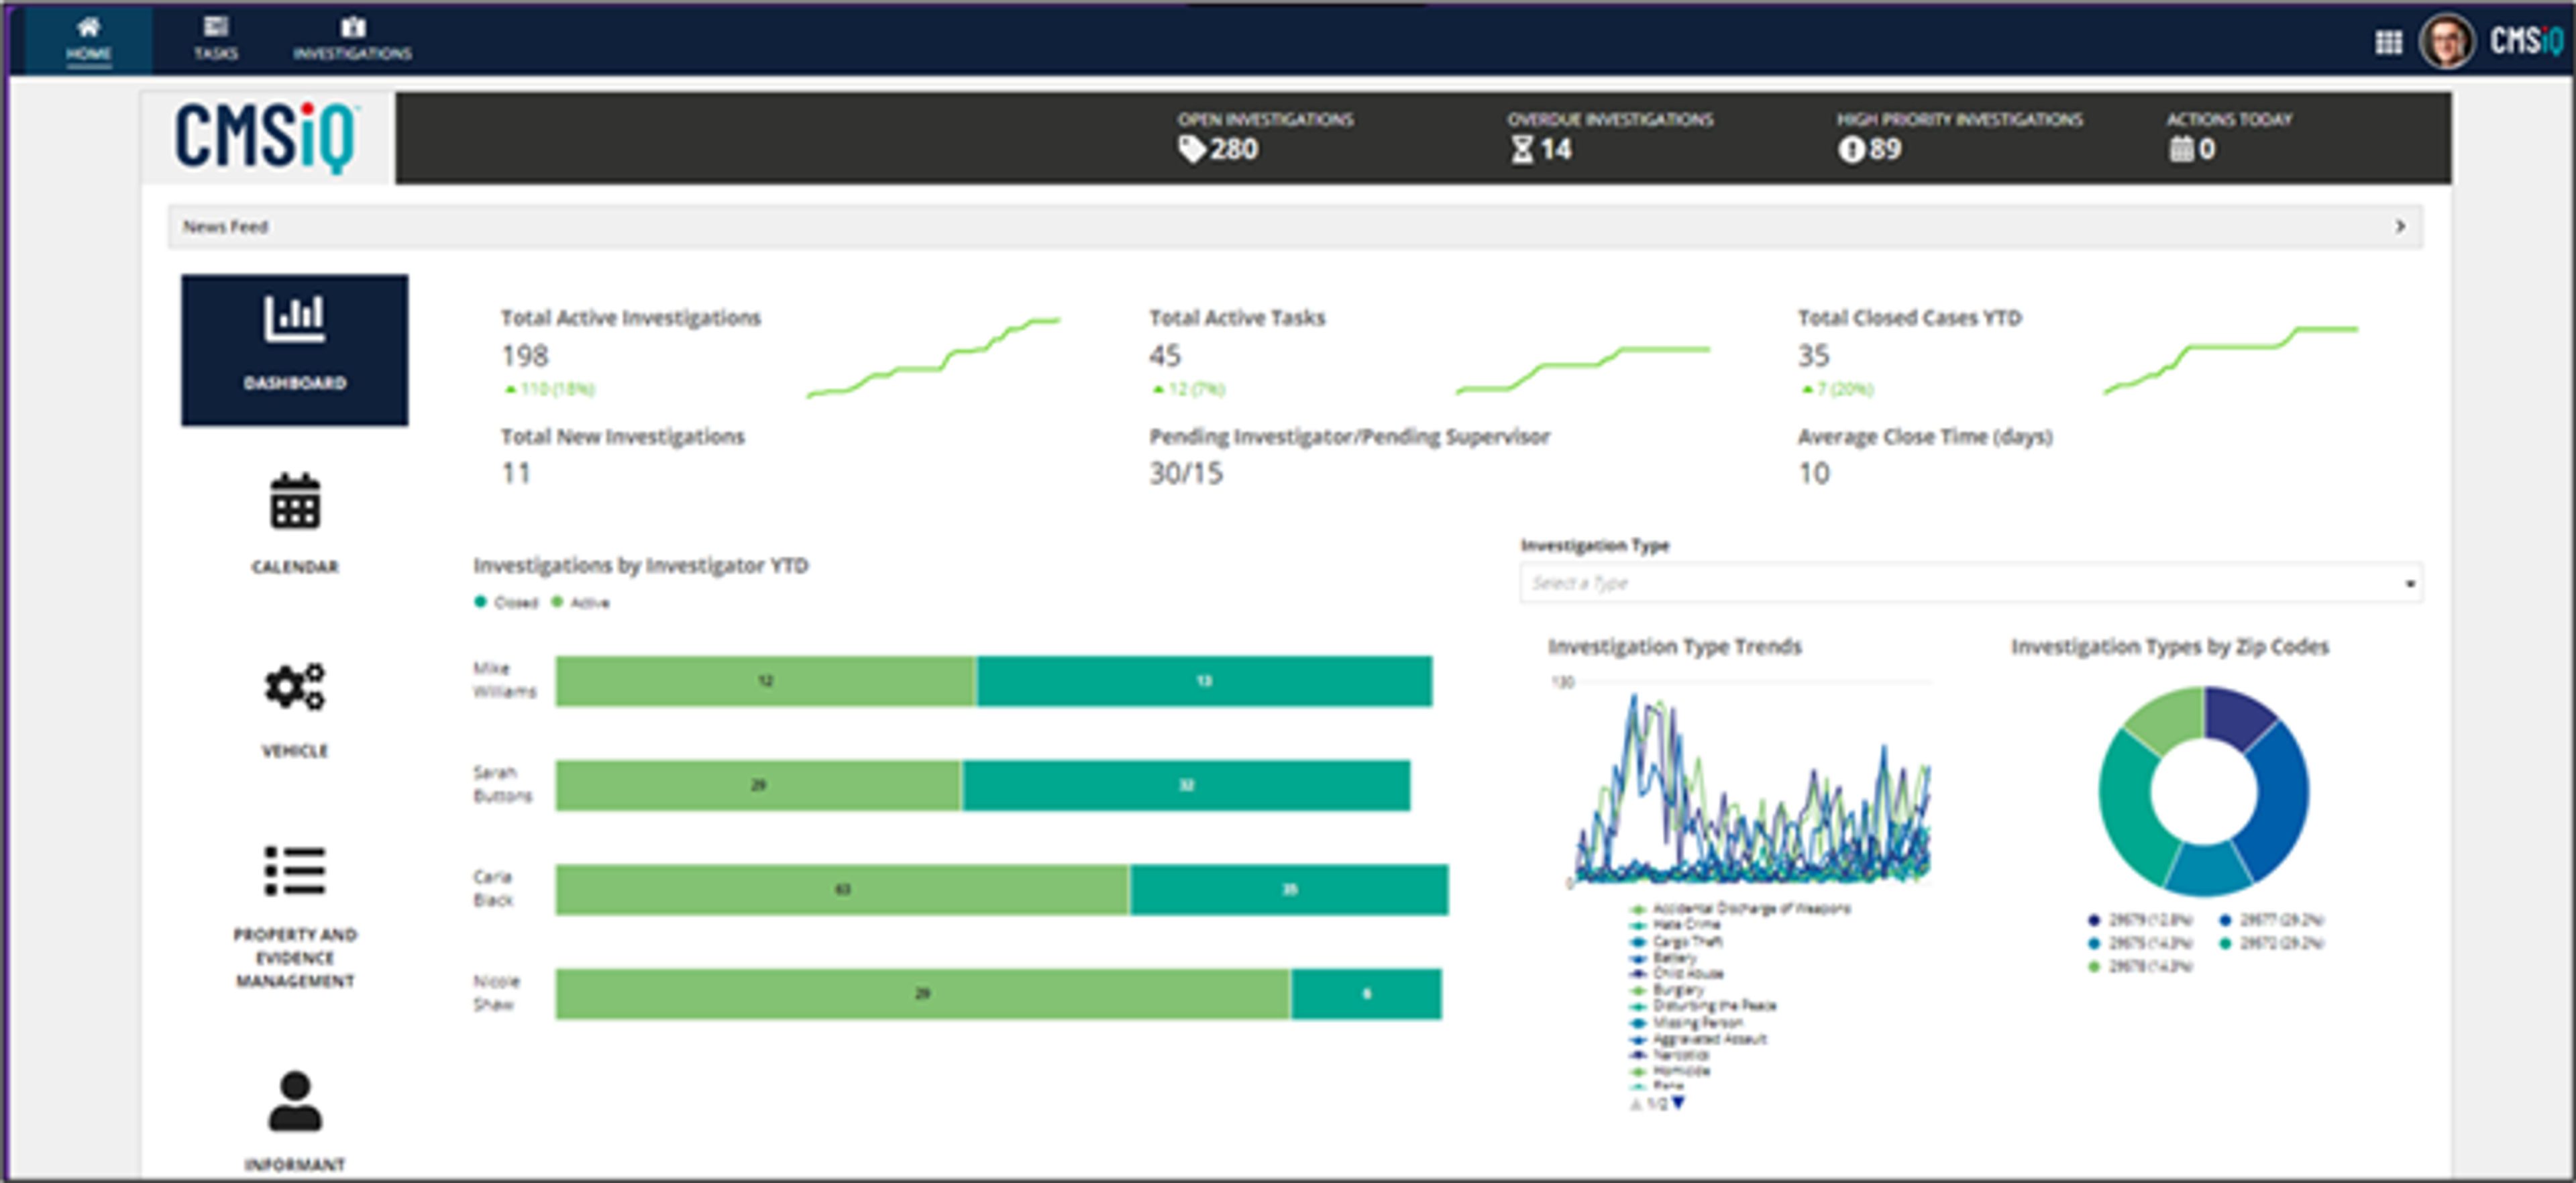The image size is (2576, 1183).
Task: Click Nicole Shaw light green bar segment
Action: [x=922, y=993]
